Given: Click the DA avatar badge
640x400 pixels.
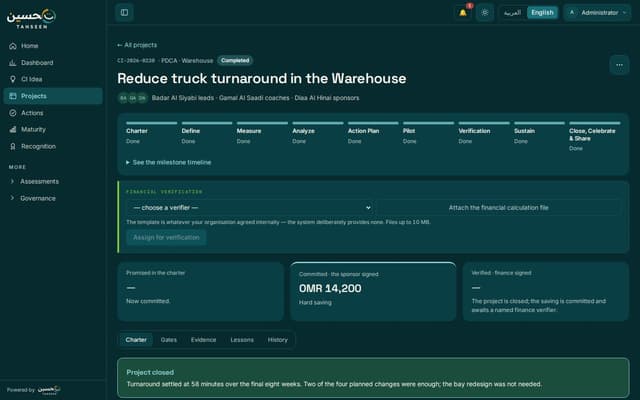Looking at the screenshot, I should 142,98.
